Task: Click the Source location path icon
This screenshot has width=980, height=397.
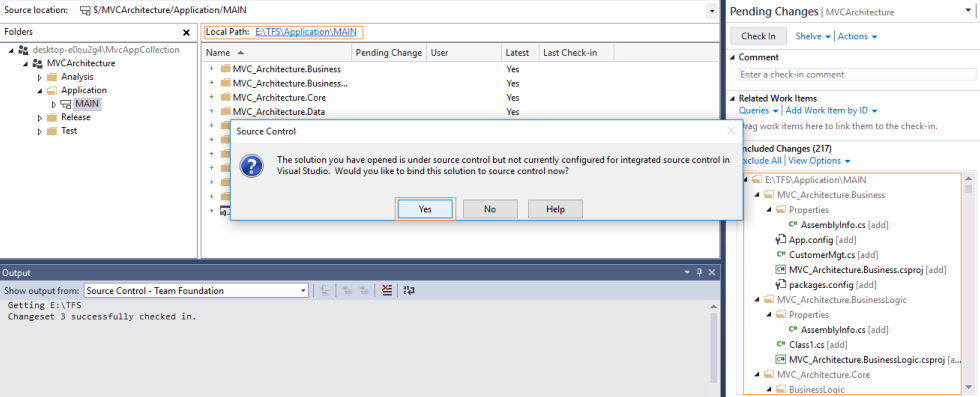Action: 86,11
